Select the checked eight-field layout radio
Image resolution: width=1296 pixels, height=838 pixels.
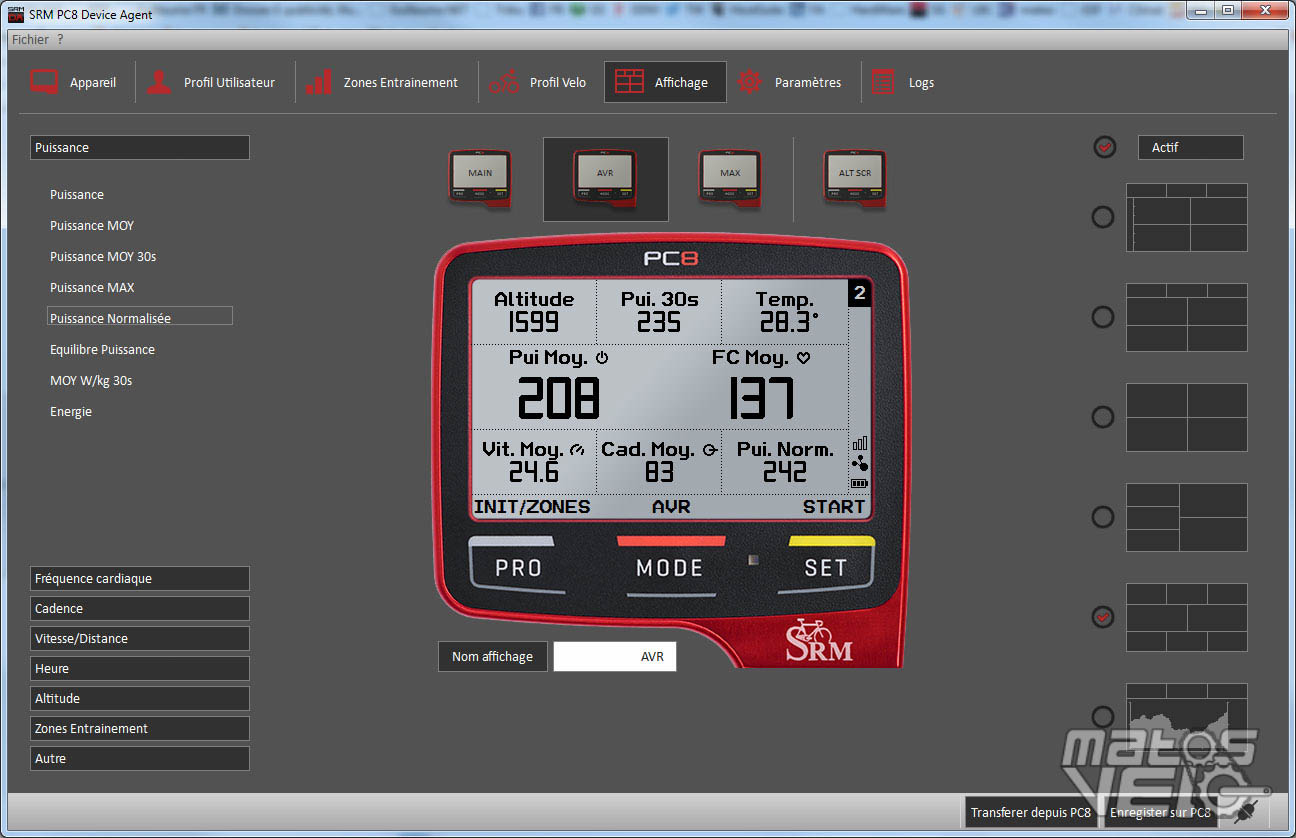pyautogui.click(x=1102, y=617)
